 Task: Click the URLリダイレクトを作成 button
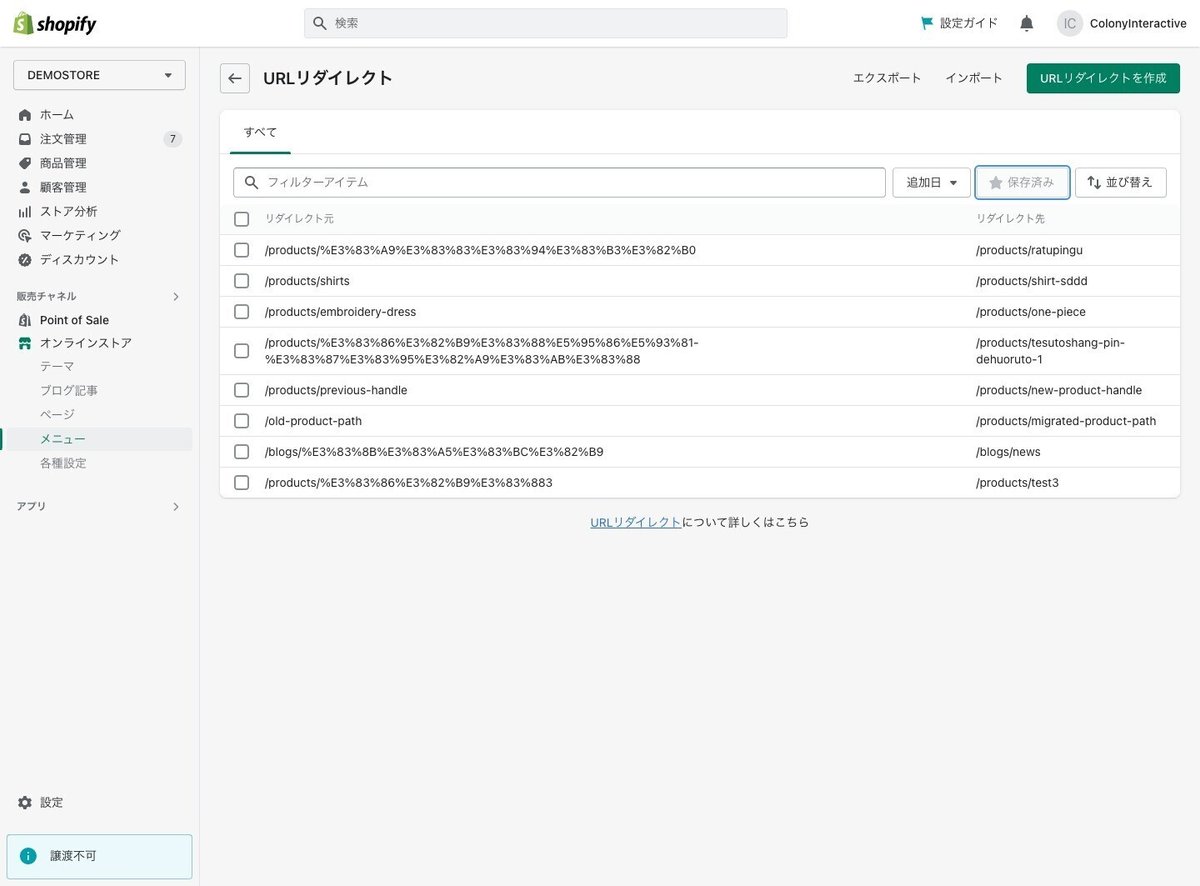point(1103,78)
